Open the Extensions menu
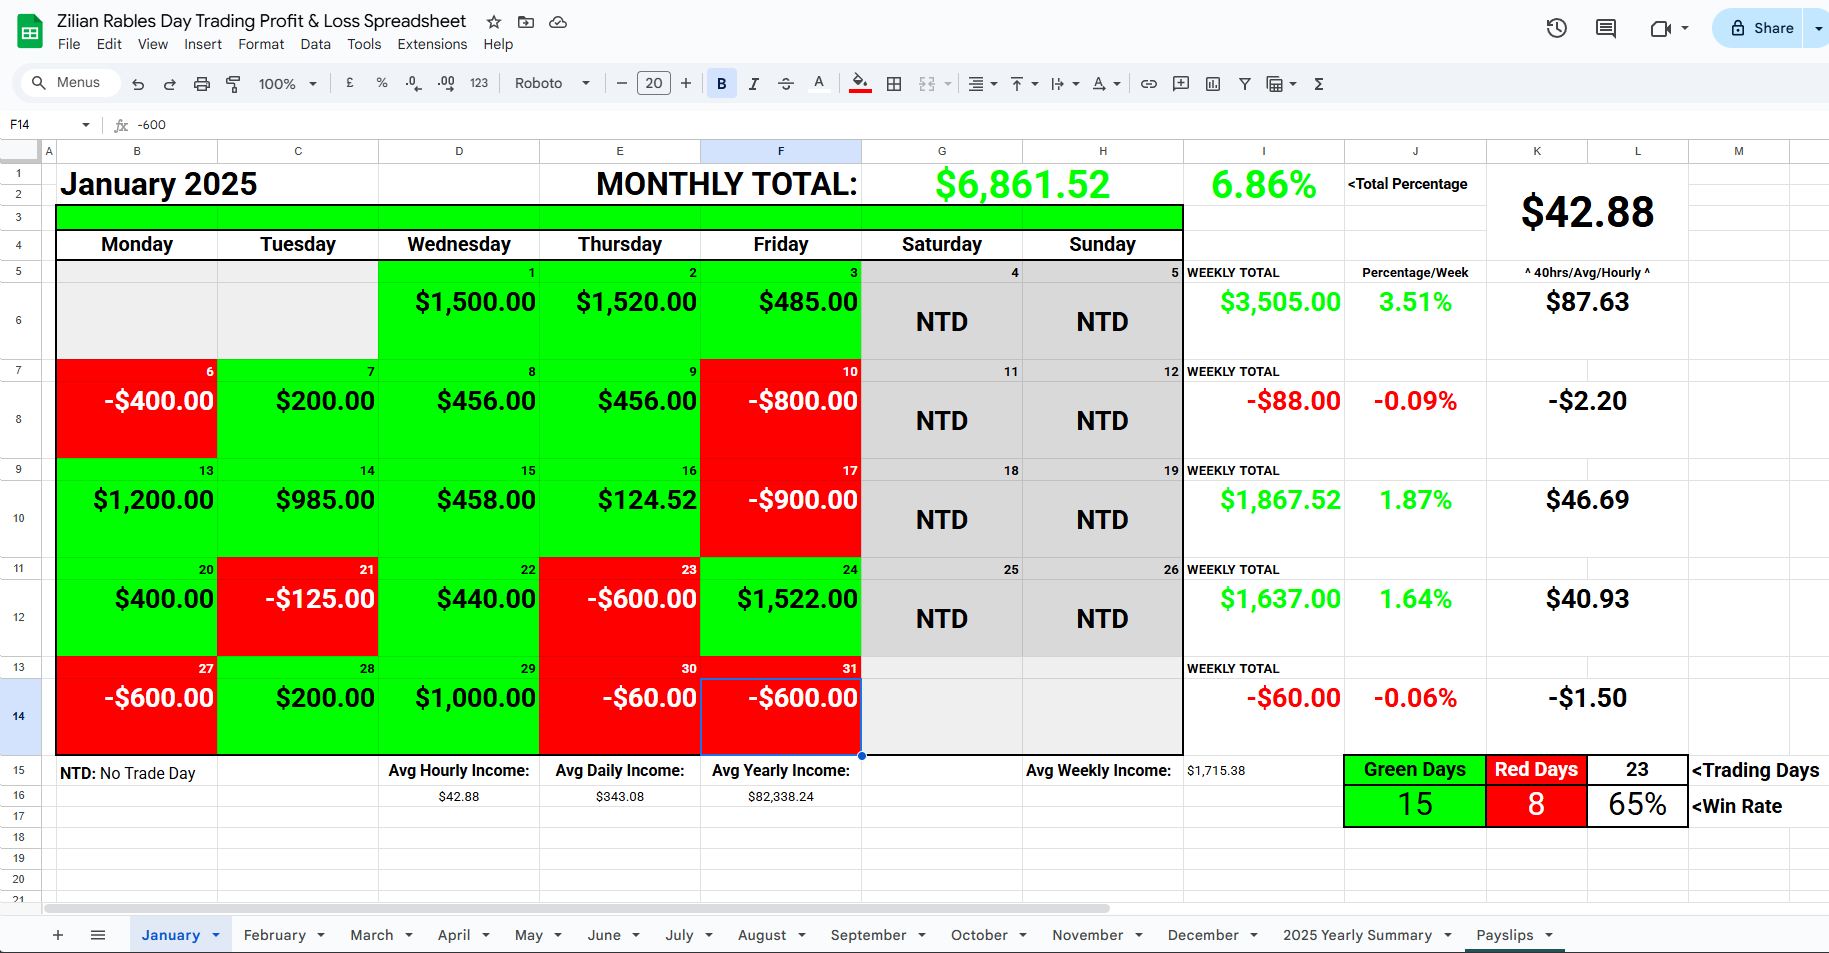Image resolution: width=1829 pixels, height=953 pixels. [x=432, y=44]
